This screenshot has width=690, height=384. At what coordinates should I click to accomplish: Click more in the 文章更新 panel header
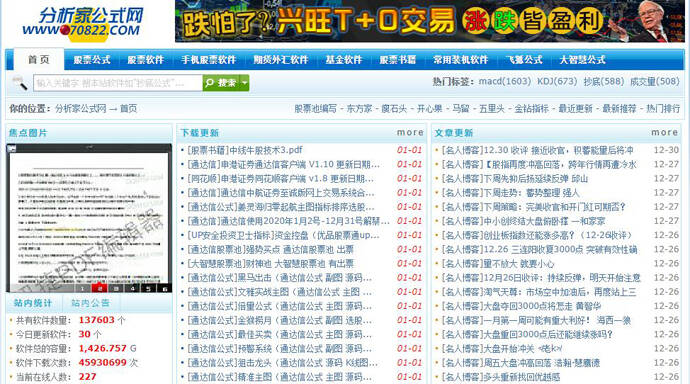pyautogui.click(x=664, y=132)
